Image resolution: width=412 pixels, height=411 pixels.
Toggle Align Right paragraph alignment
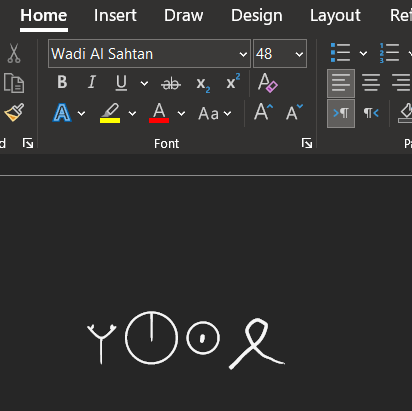coord(401,83)
